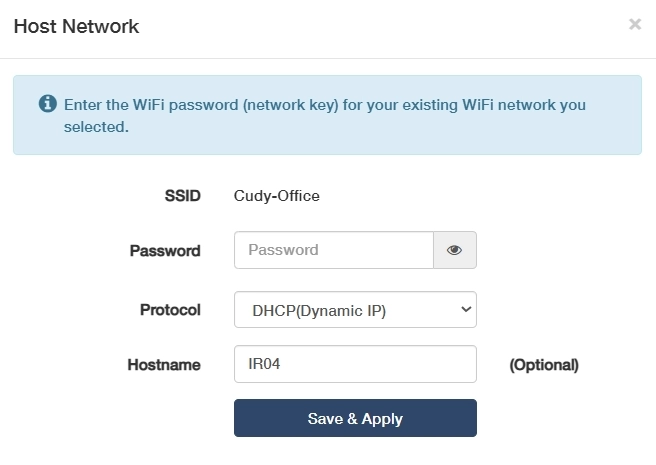
Task: Focus the Password input field
Action: point(333,251)
